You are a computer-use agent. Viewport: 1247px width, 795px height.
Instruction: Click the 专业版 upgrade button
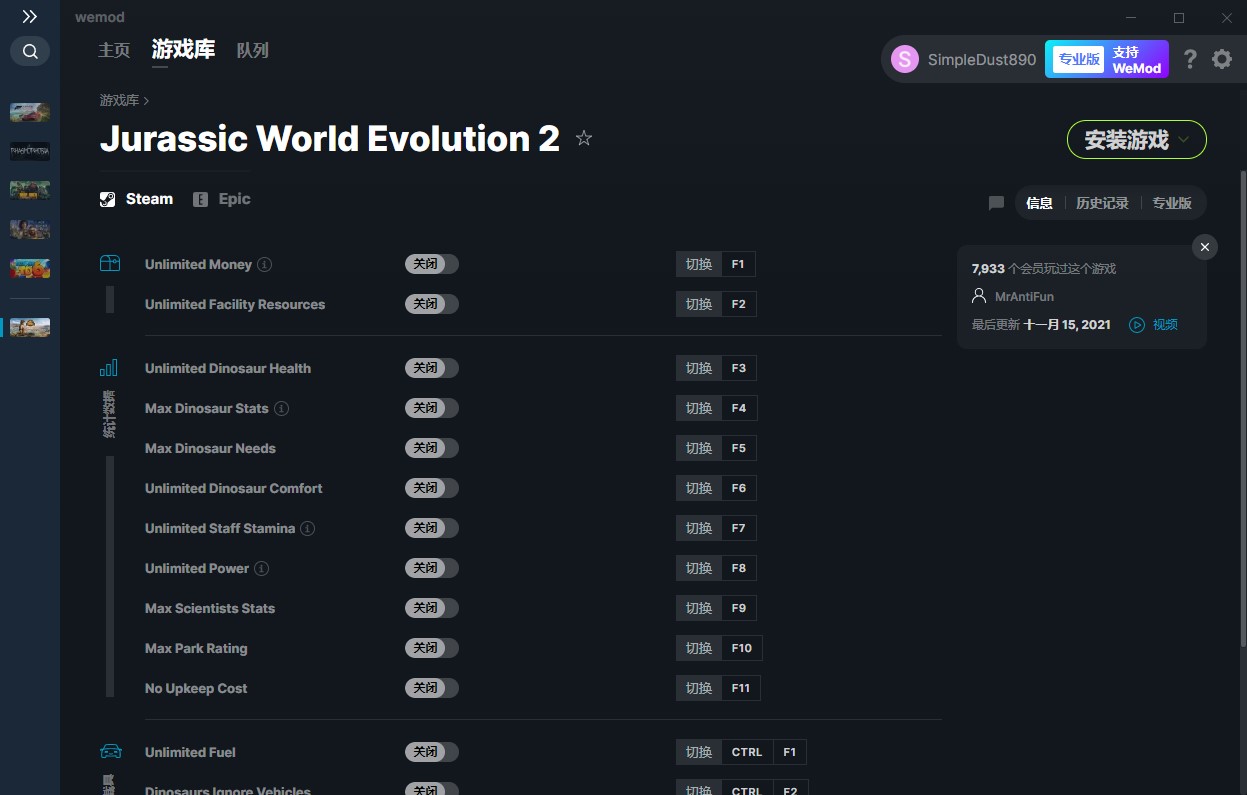tap(1078, 59)
